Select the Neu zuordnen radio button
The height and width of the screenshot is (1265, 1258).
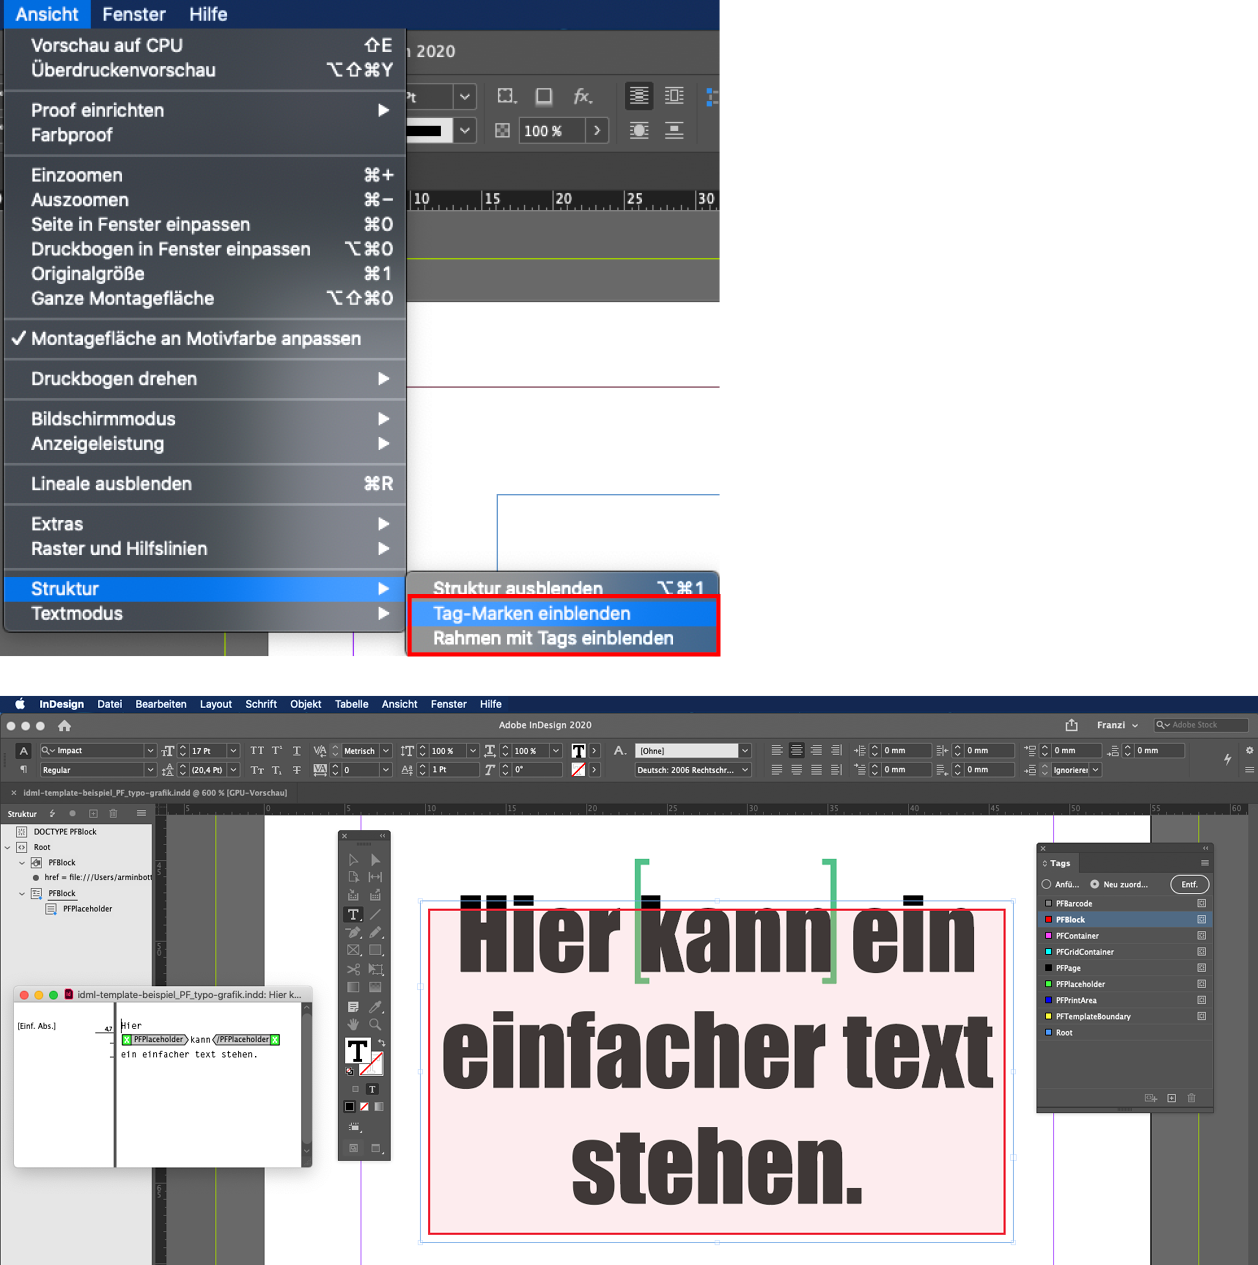(1094, 884)
